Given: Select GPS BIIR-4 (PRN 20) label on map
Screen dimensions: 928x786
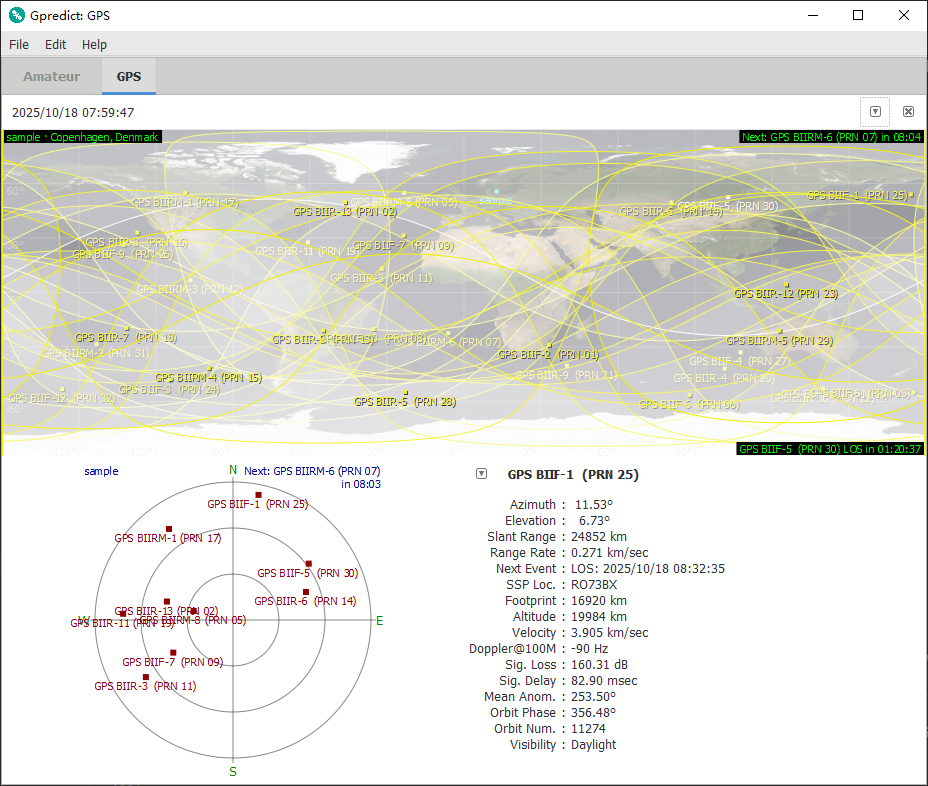Looking at the screenshot, I should [724, 378].
